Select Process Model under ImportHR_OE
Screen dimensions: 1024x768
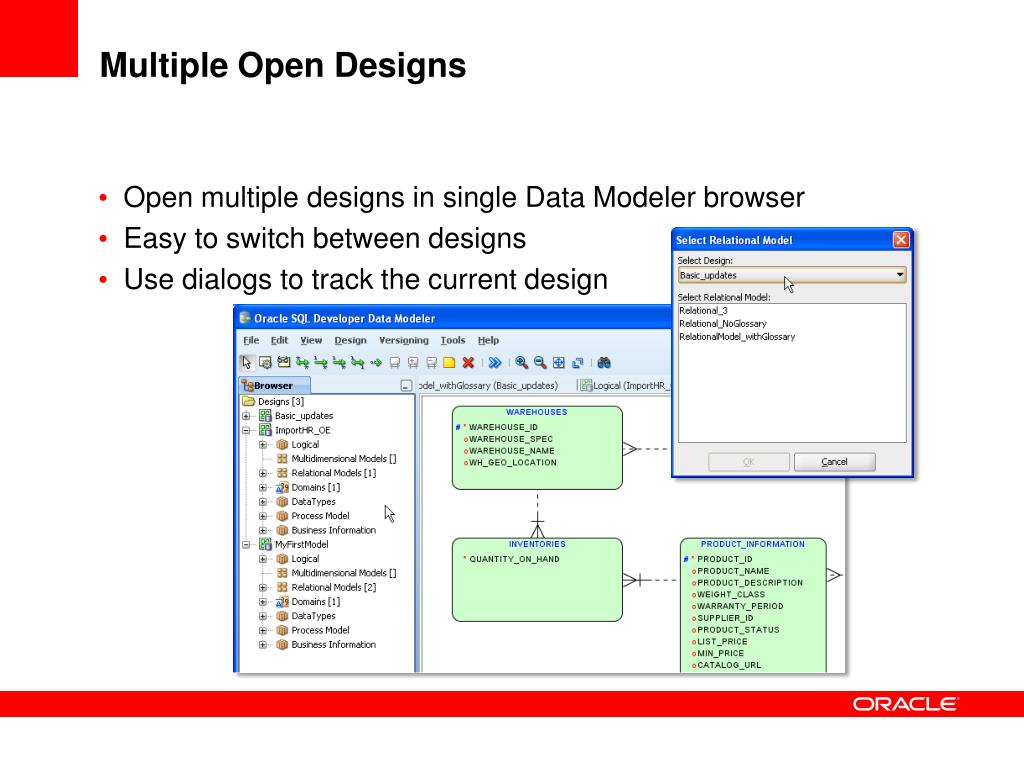click(x=320, y=516)
